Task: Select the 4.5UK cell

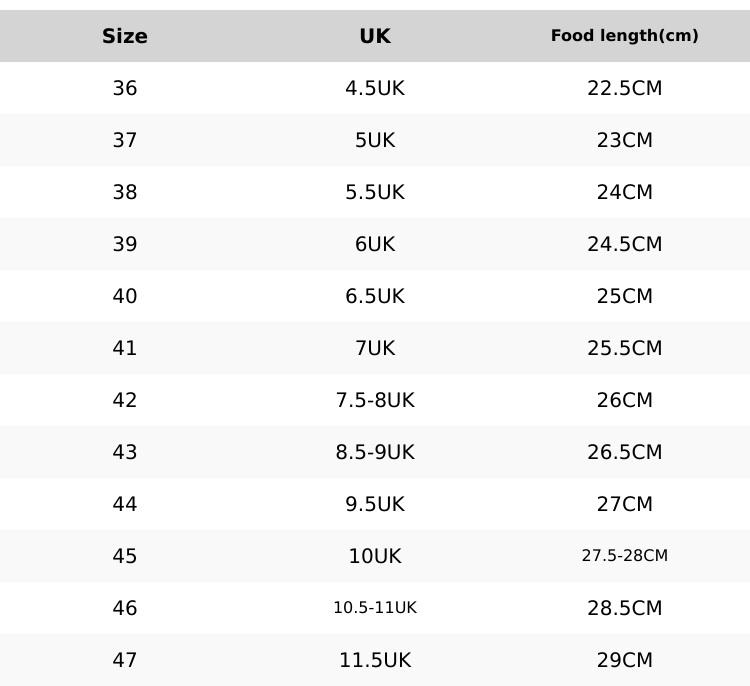Action: tap(375, 88)
